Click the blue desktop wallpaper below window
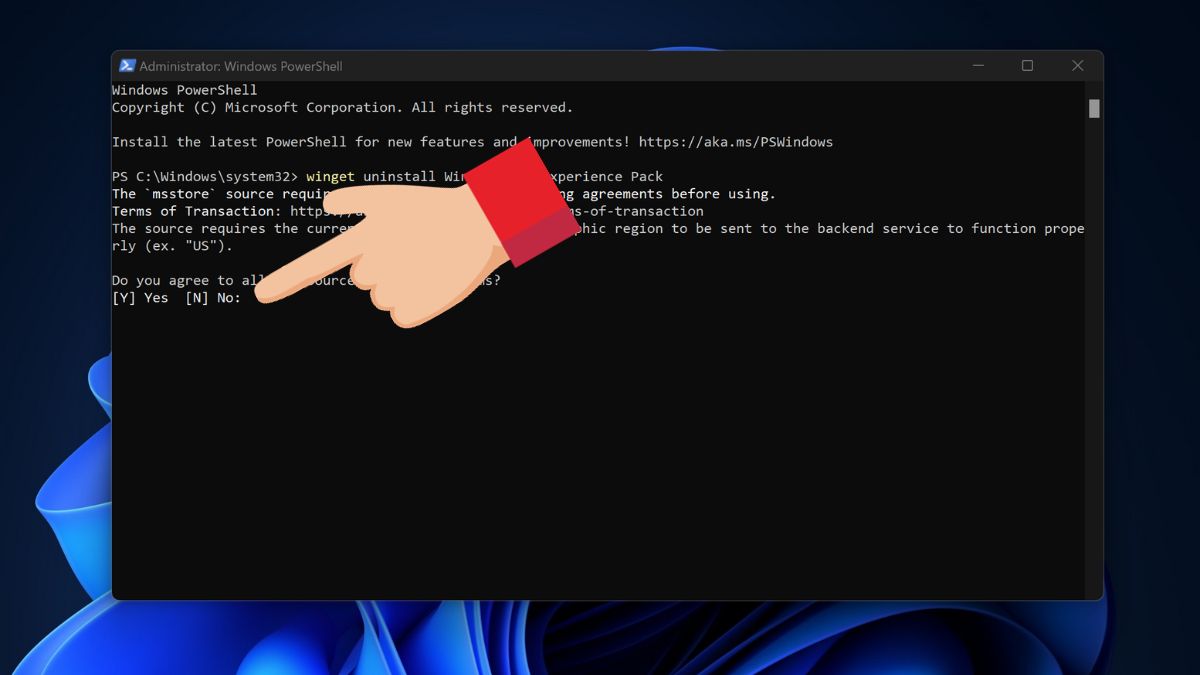The height and width of the screenshot is (675, 1200). (600, 640)
